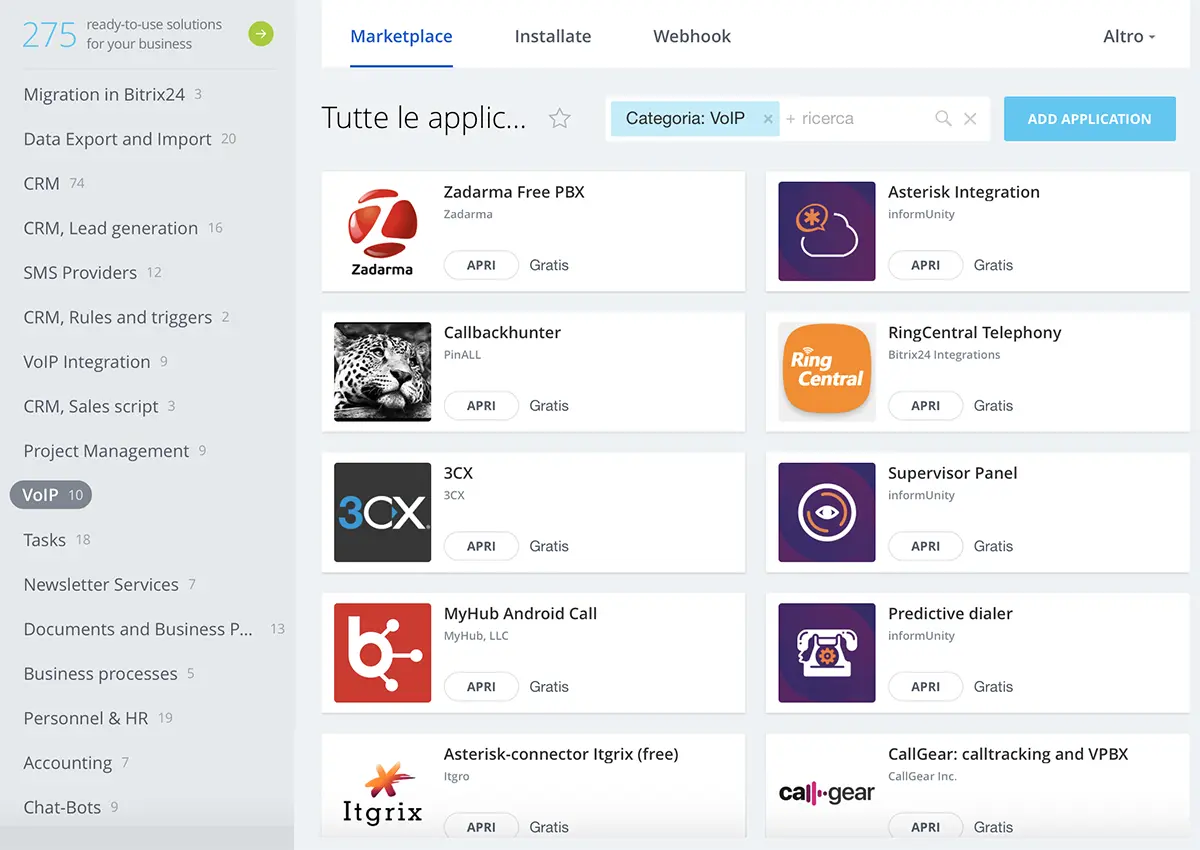This screenshot has width=1200, height=850.
Task: Remove the Categoria: VoIP filter tag
Action: 768,119
